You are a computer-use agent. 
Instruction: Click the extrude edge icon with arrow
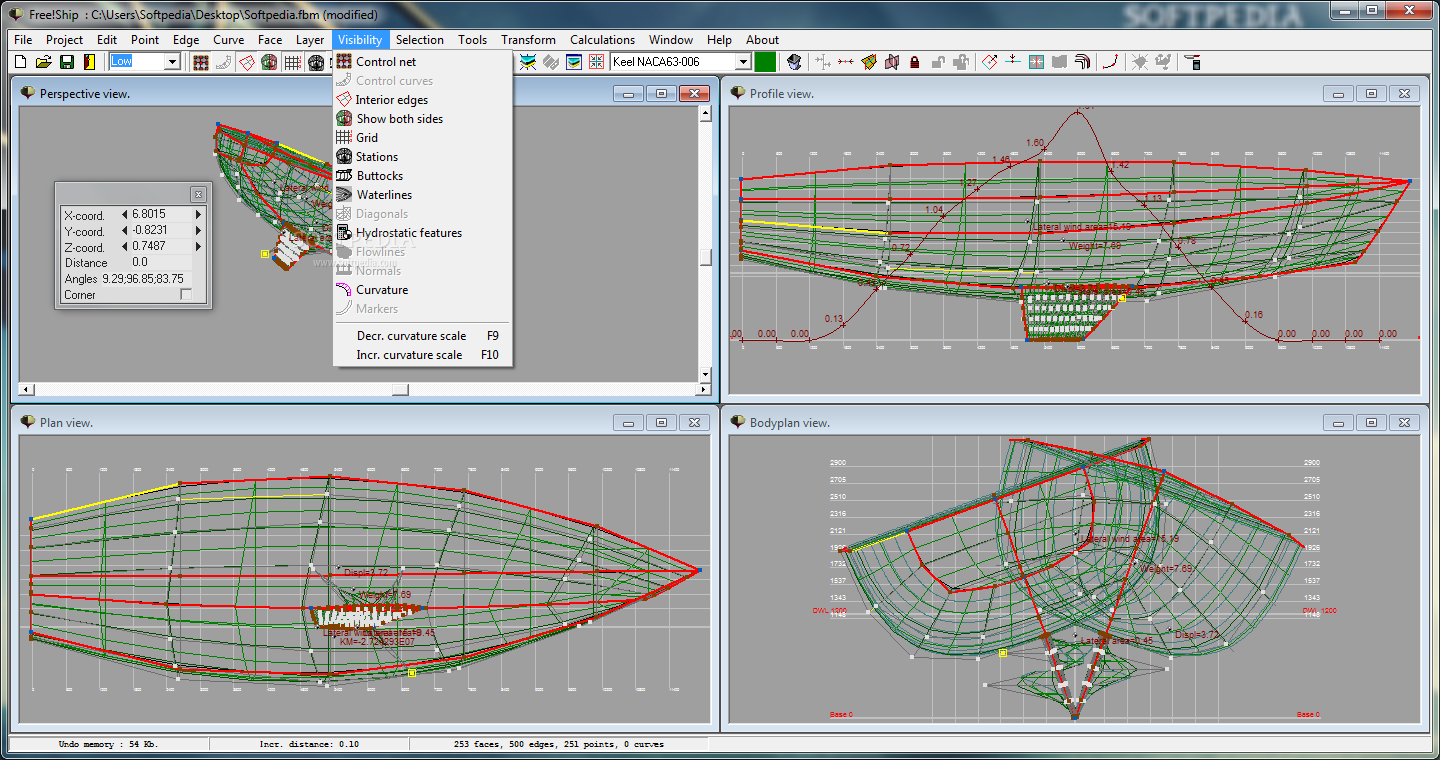[x=989, y=62]
